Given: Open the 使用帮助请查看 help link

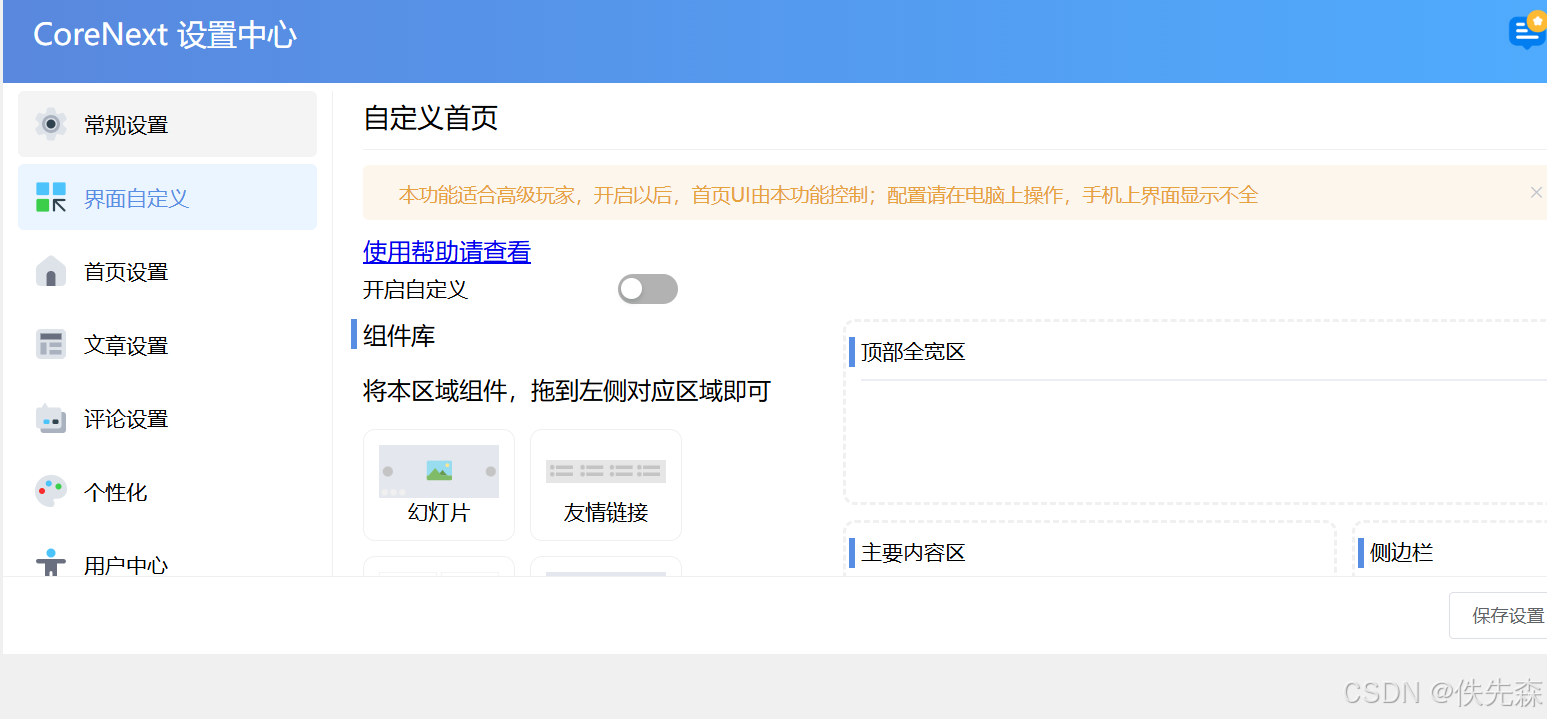Looking at the screenshot, I should click(x=447, y=251).
